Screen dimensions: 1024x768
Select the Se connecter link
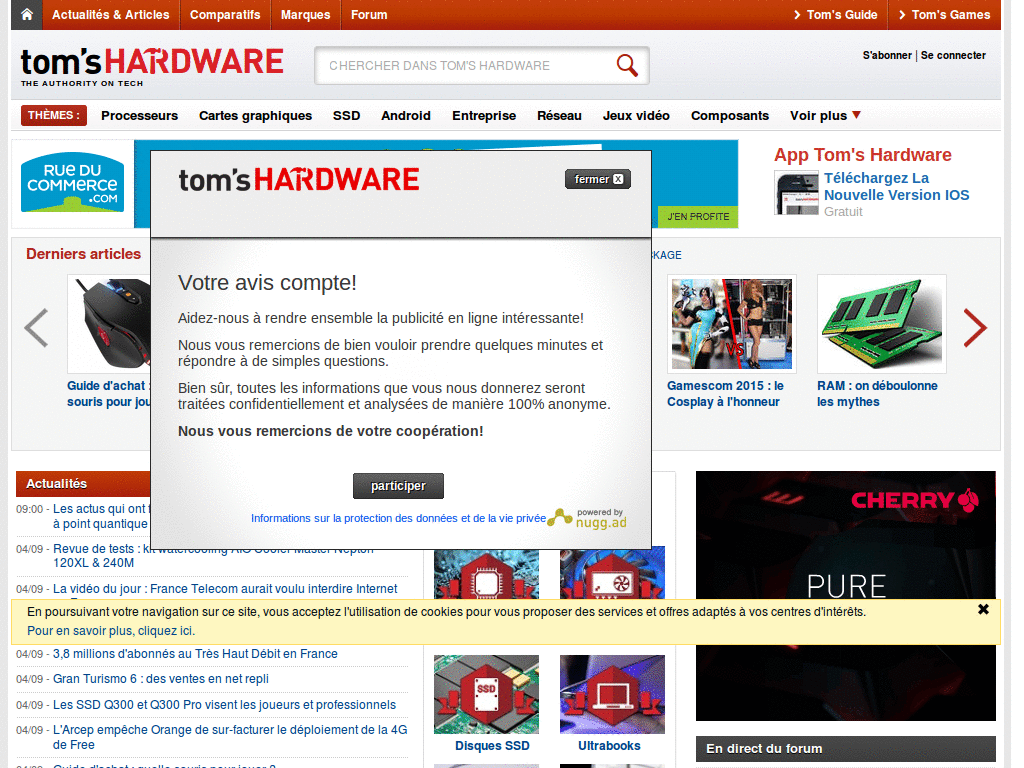(x=952, y=55)
